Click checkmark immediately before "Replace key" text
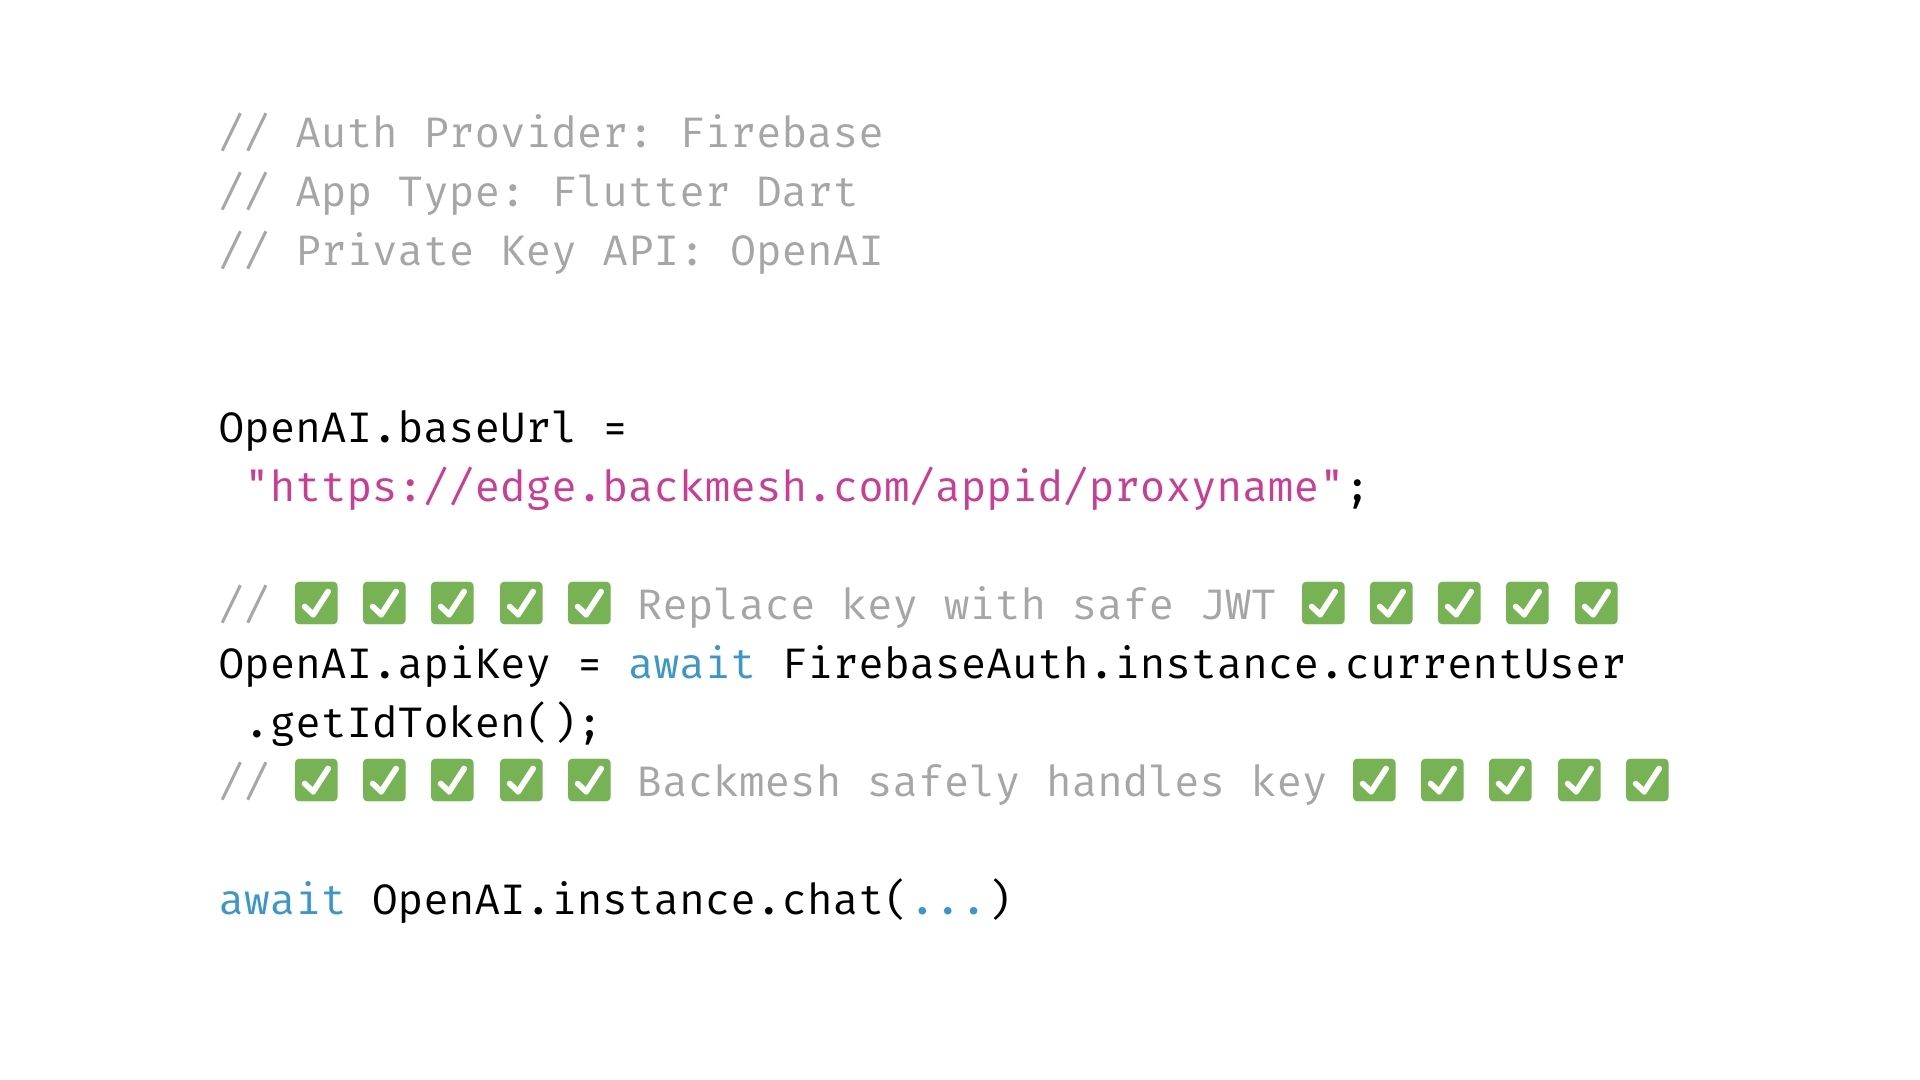1920x1080 pixels. tap(589, 604)
